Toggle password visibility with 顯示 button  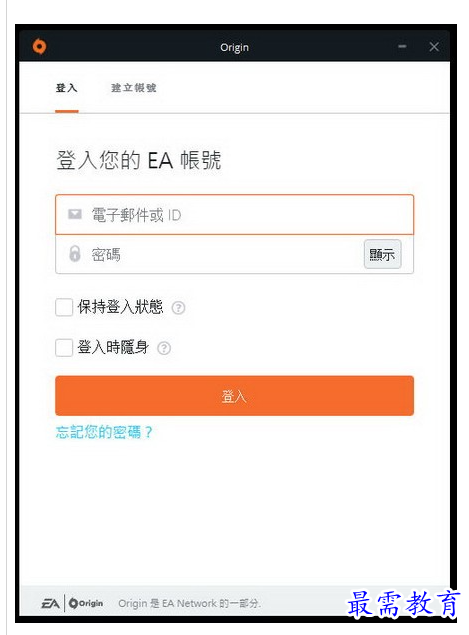pyautogui.click(x=382, y=254)
